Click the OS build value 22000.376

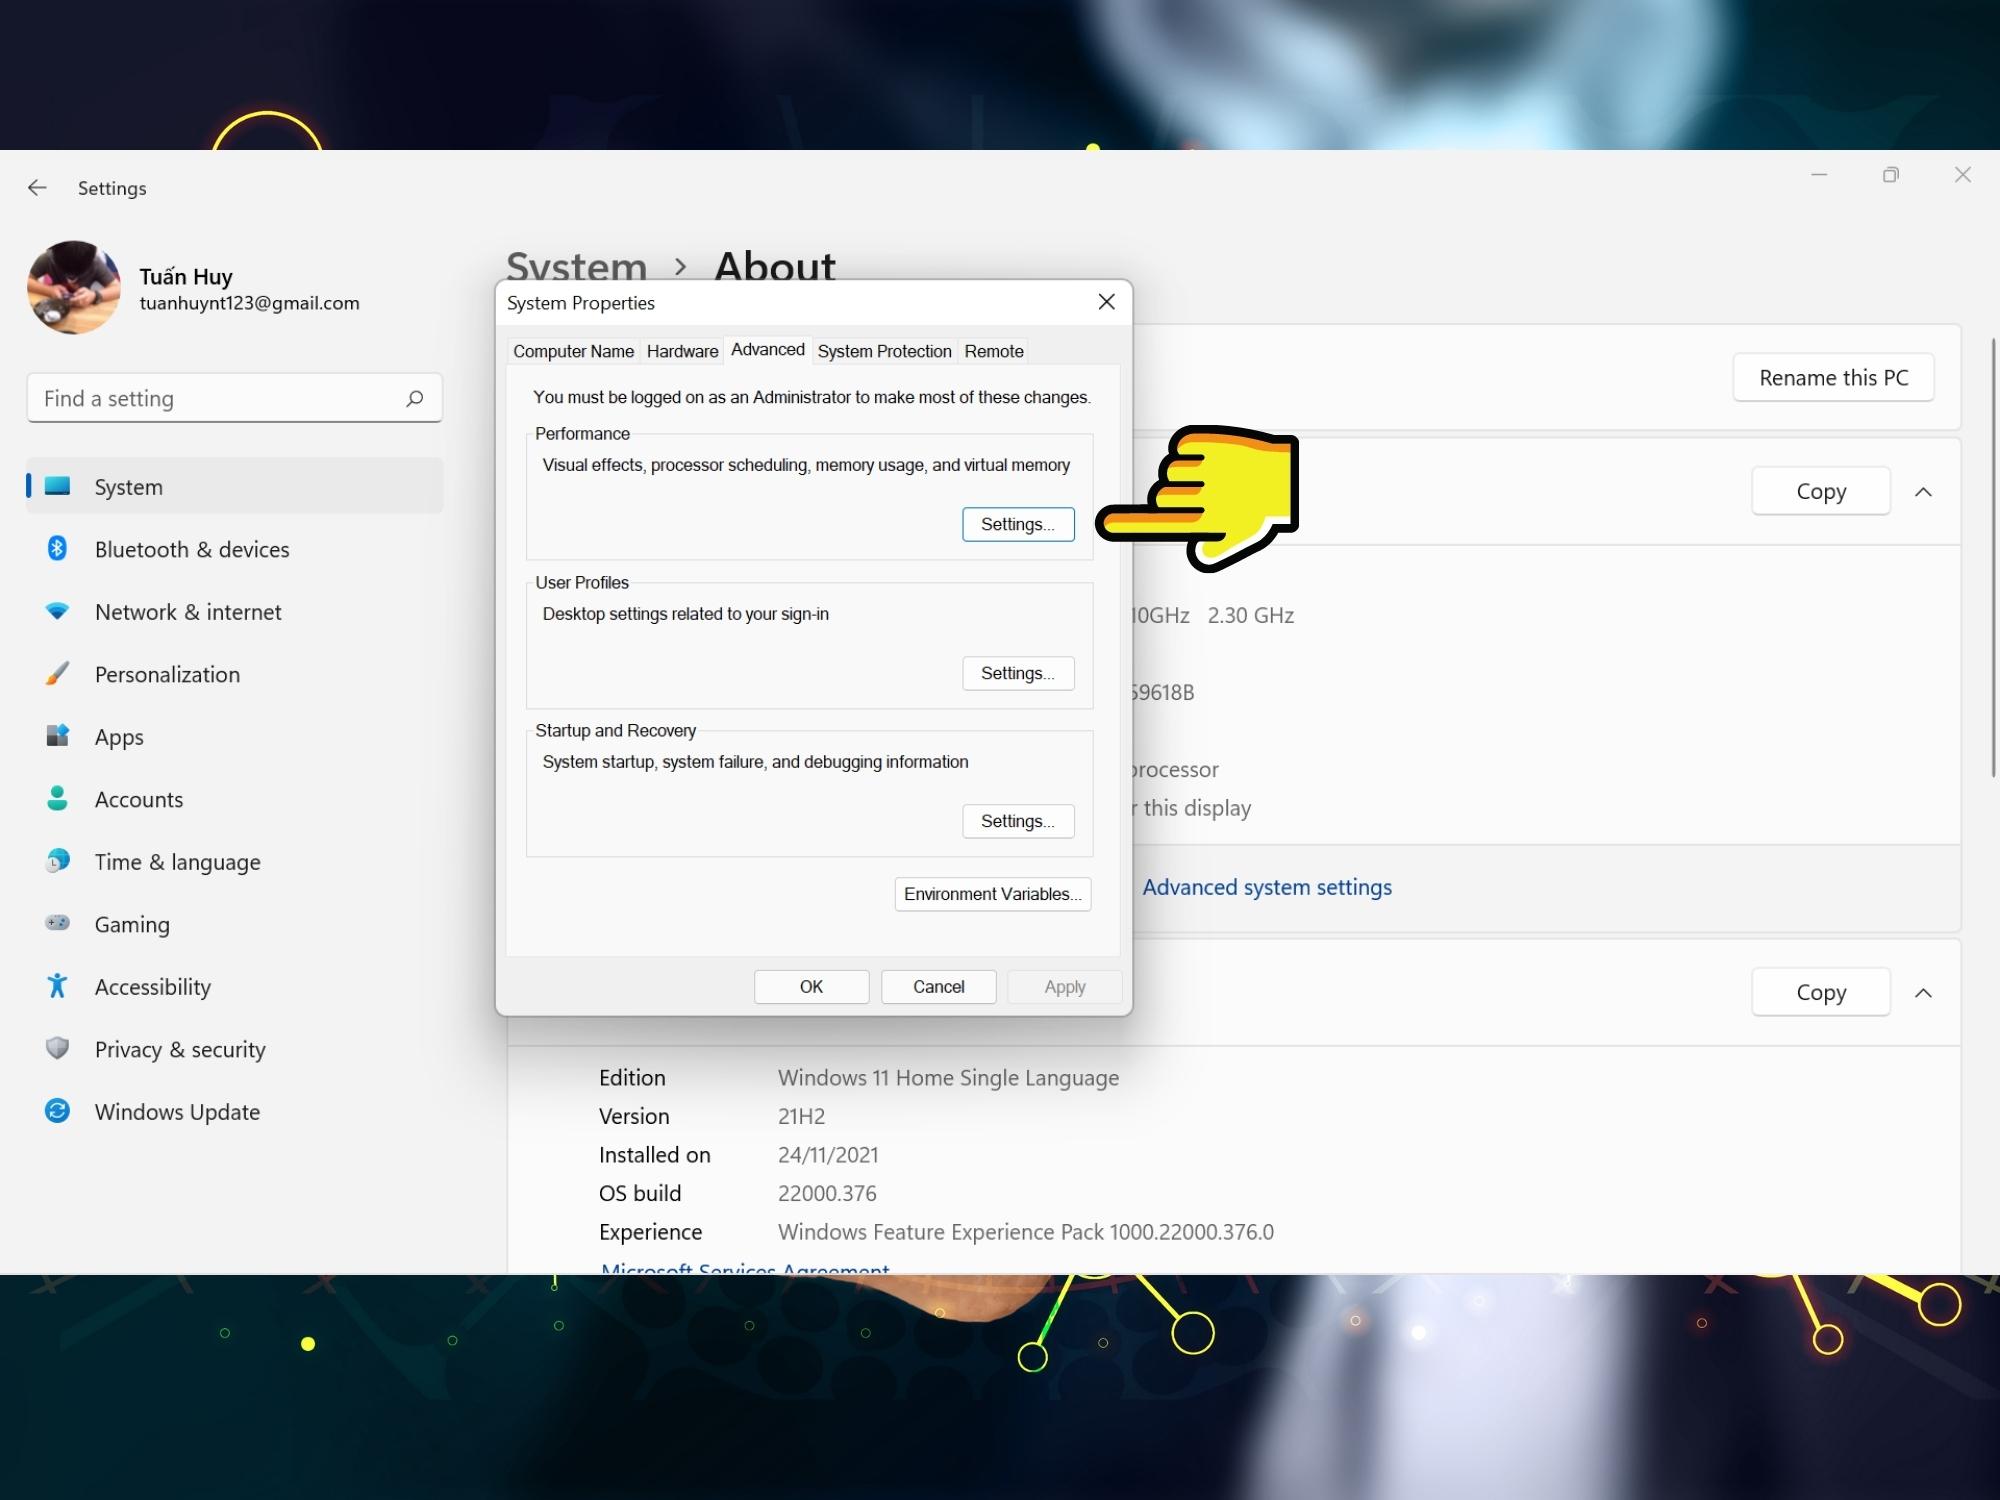[x=827, y=1193]
